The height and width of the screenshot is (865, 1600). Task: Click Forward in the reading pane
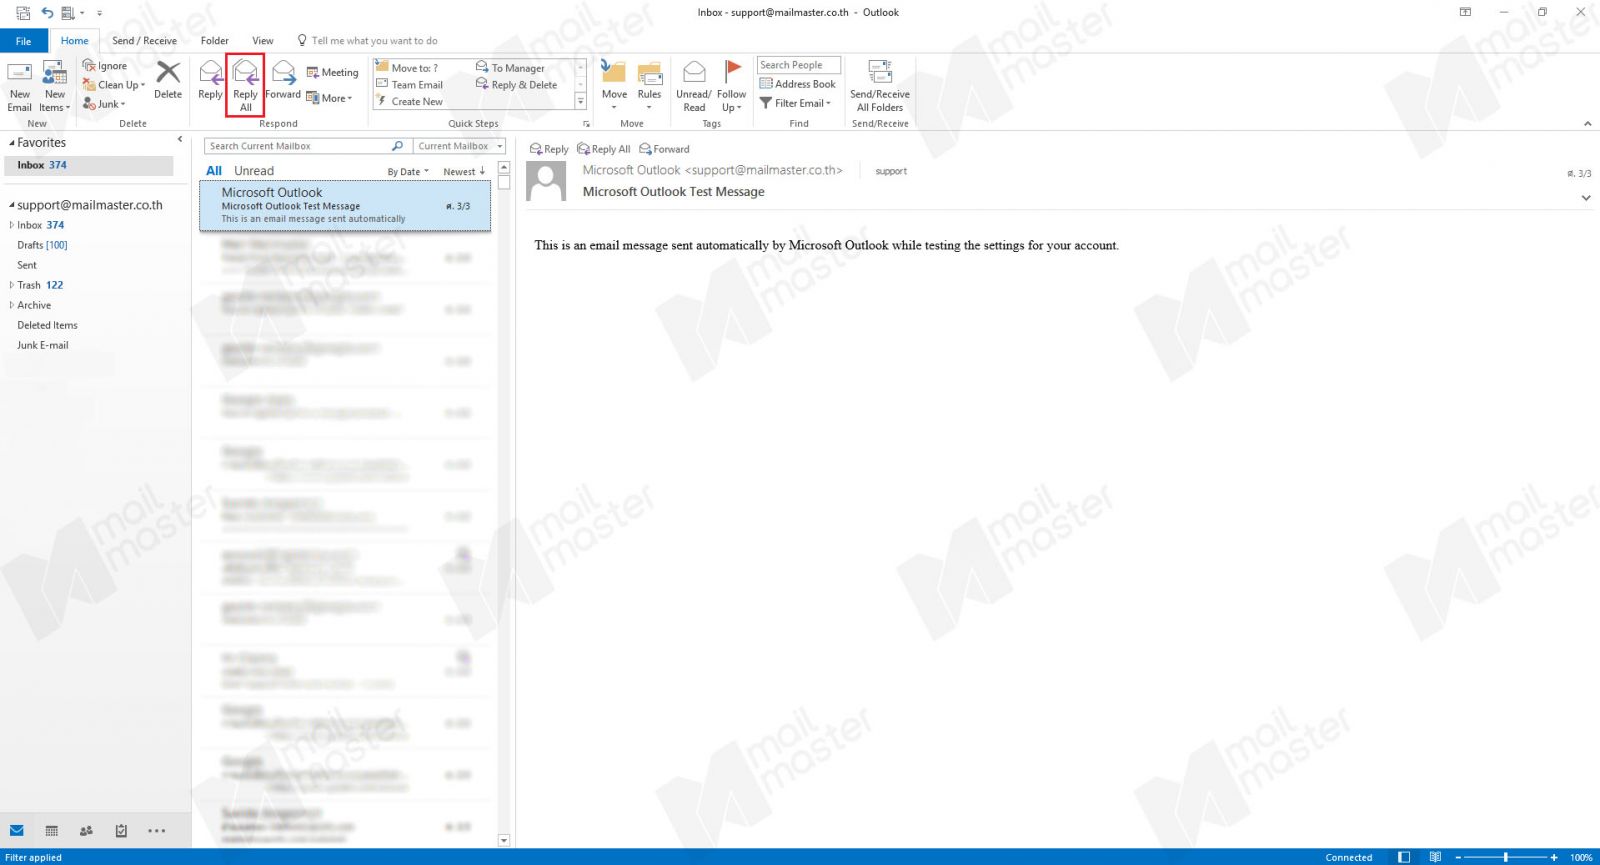(x=665, y=149)
